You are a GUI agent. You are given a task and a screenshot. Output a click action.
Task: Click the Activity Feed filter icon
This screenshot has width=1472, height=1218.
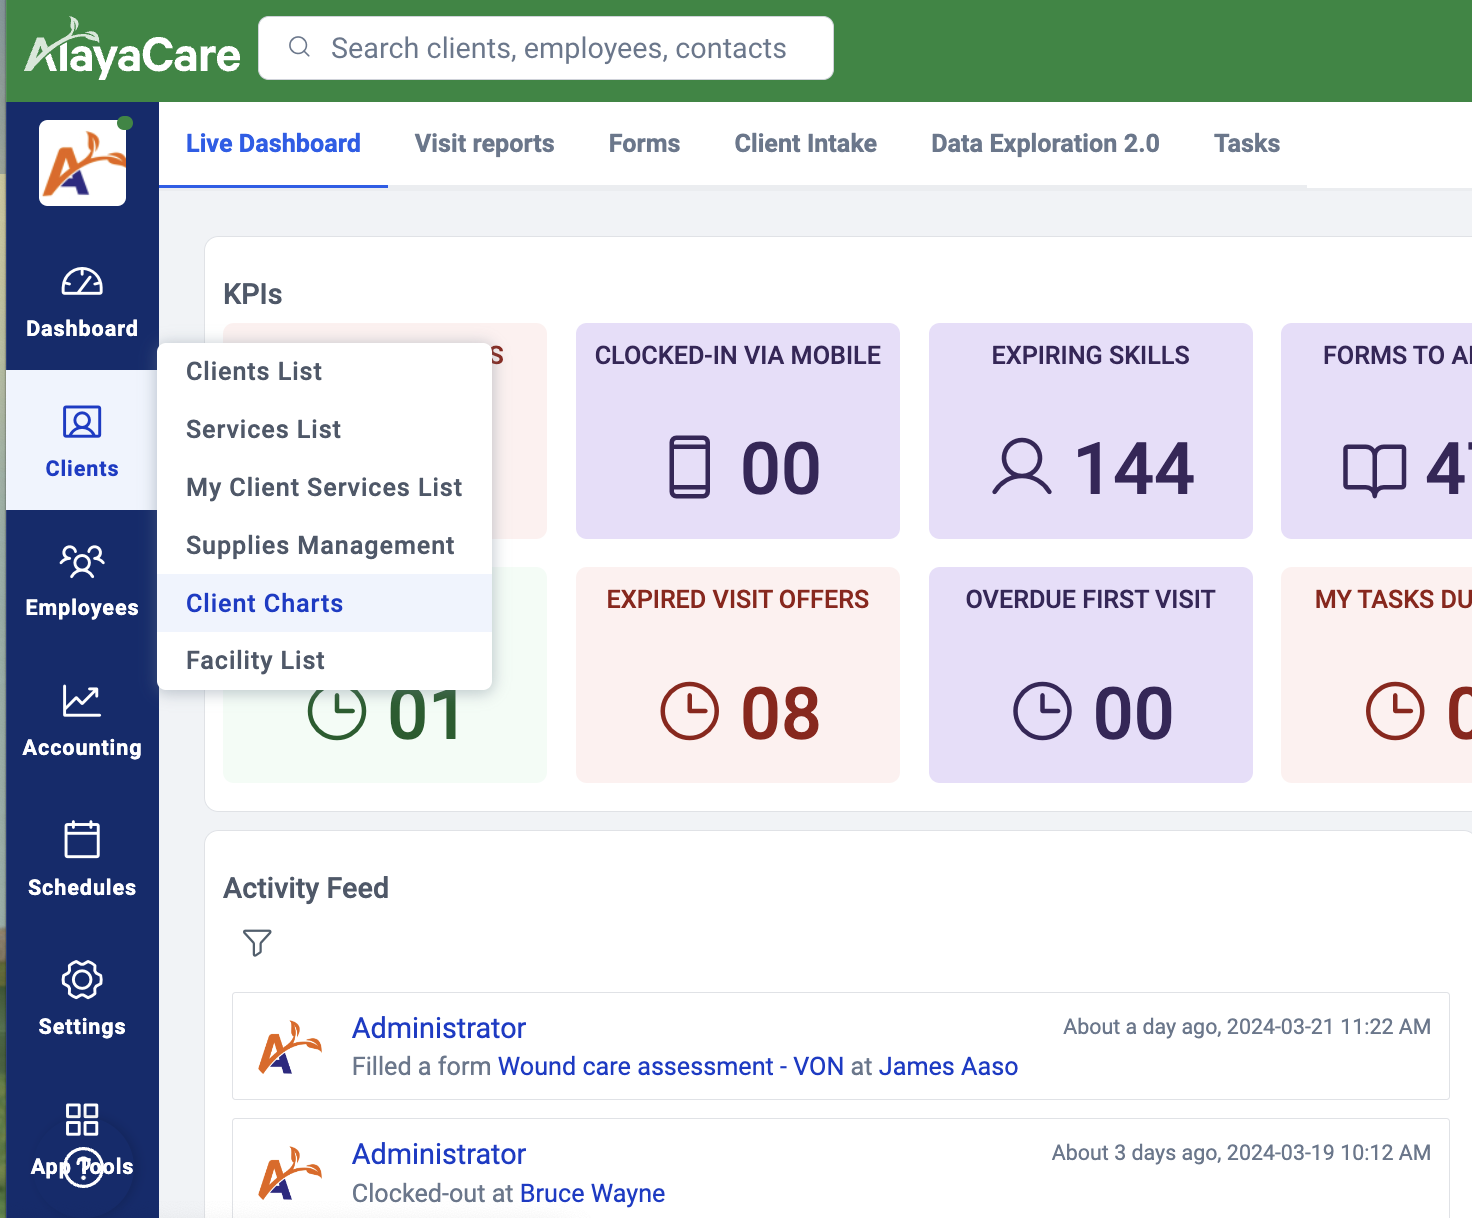(x=257, y=942)
